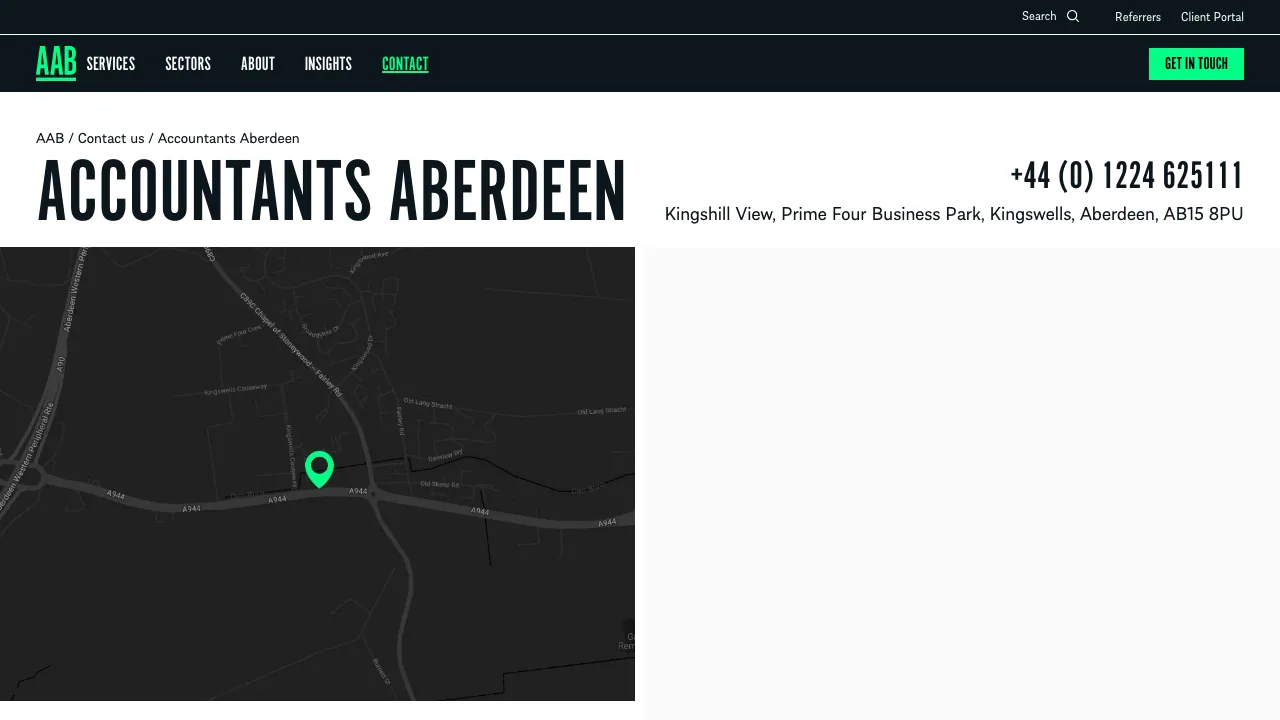The height and width of the screenshot is (720, 1280).
Task: Click the GET IN TOUCH button
Action: [1196, 63]
